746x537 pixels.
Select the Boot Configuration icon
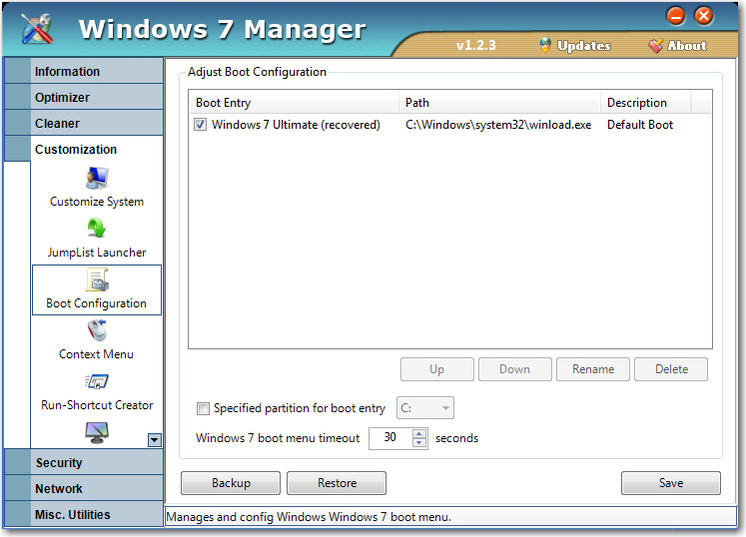tap(97, 280)
